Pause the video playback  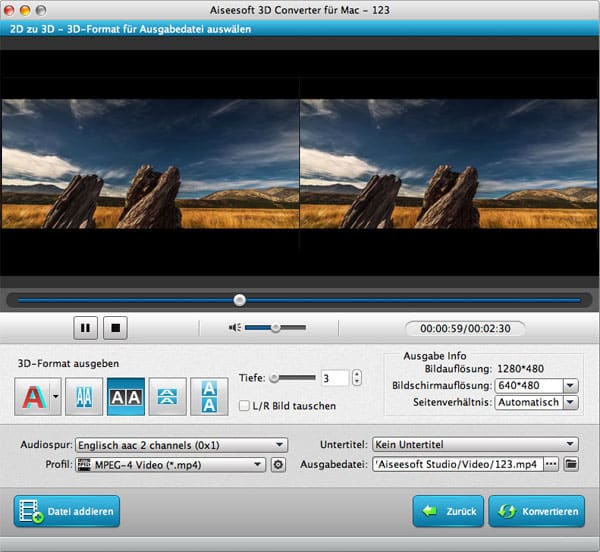(x=85, y=328)
